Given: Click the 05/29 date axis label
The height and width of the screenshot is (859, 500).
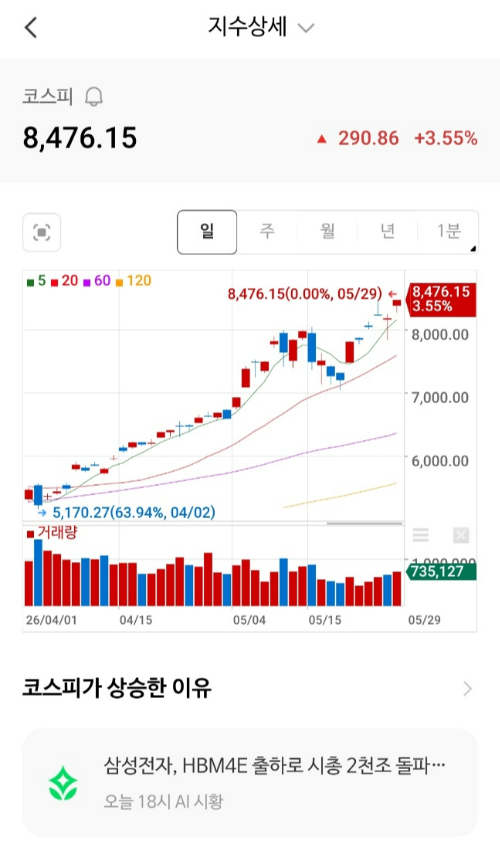Looking at the screenshot, I should [424, 620].
